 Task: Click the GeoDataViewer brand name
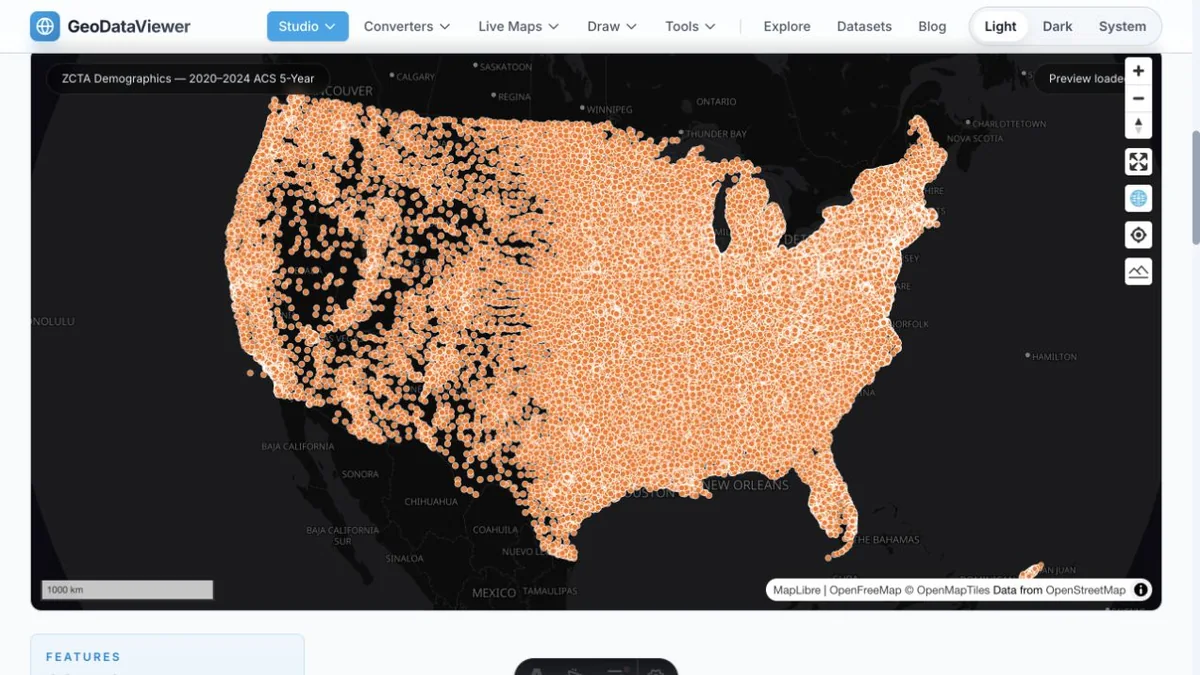point(129,26)
